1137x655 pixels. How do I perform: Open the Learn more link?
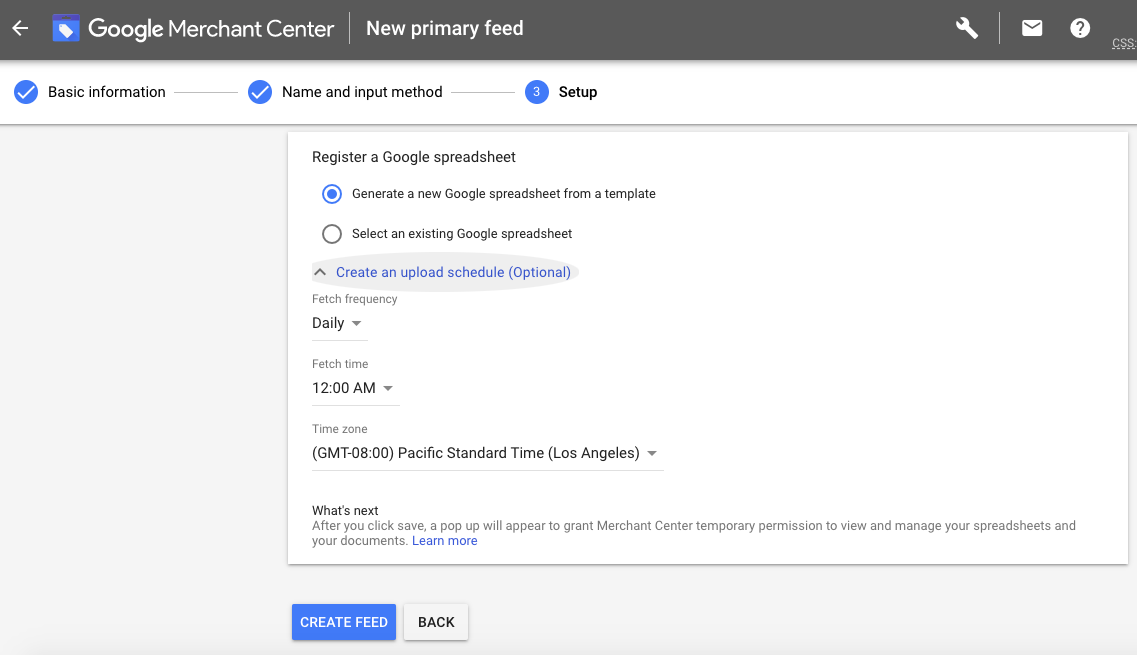pos(444,541)
